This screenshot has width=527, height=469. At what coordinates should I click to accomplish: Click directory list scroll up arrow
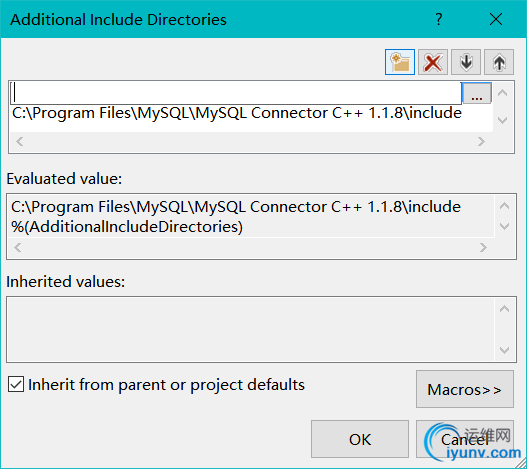tap(502, 93)
